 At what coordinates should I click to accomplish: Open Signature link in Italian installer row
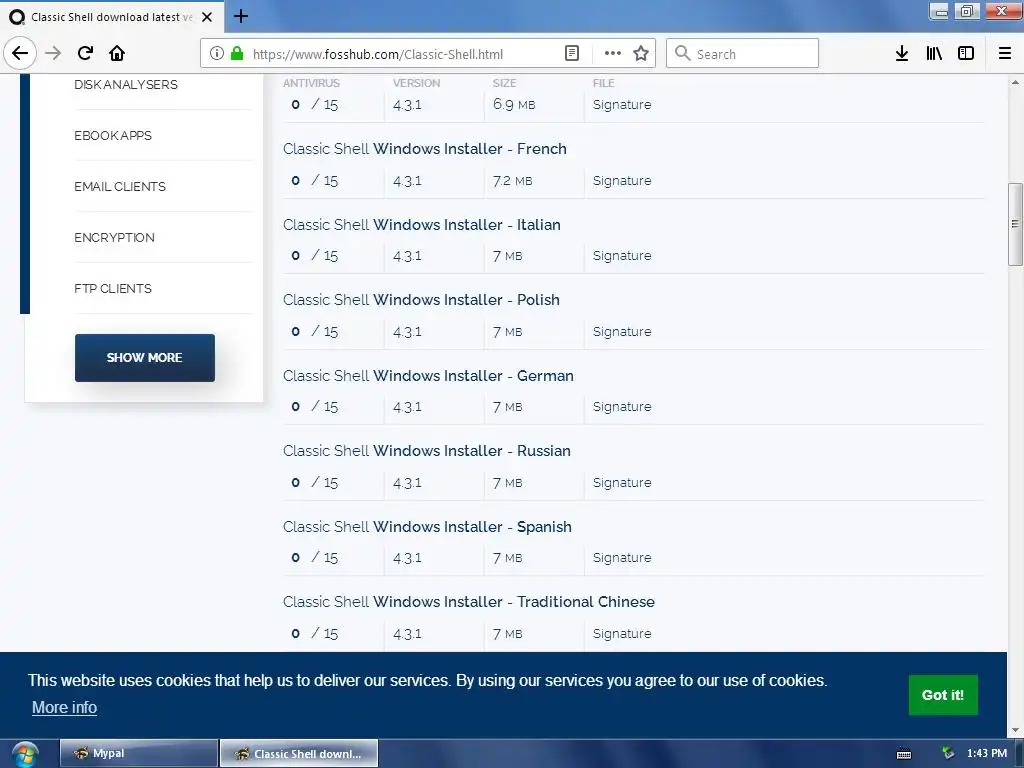tap(622, 255)
